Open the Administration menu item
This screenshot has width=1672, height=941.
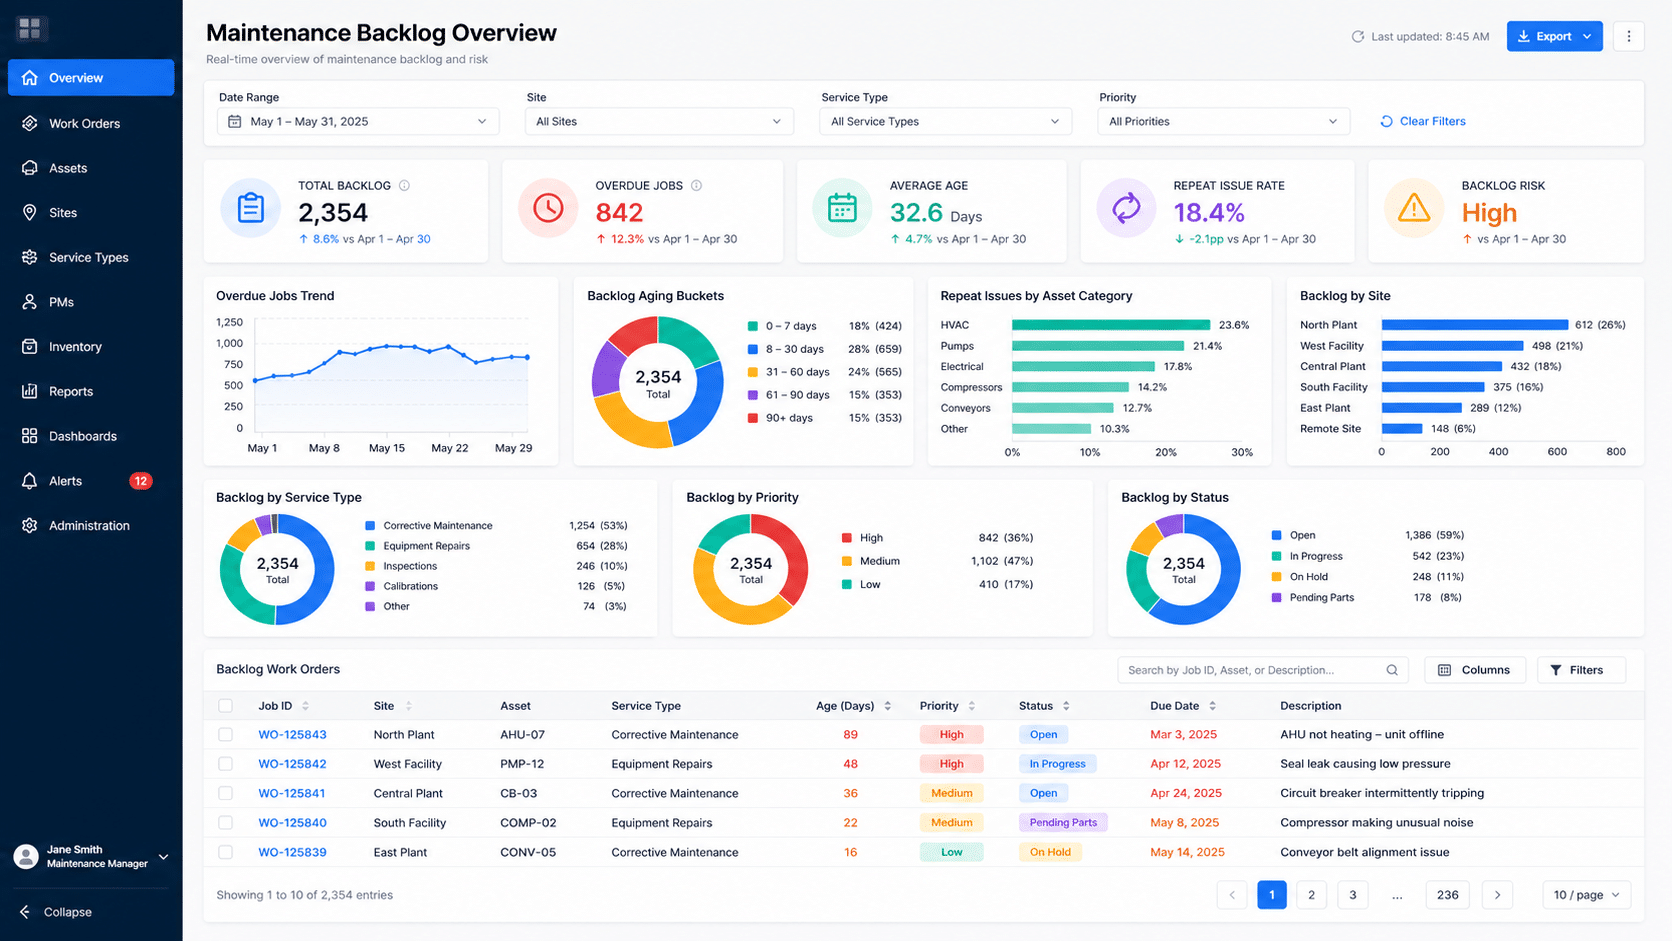point(91,525)
